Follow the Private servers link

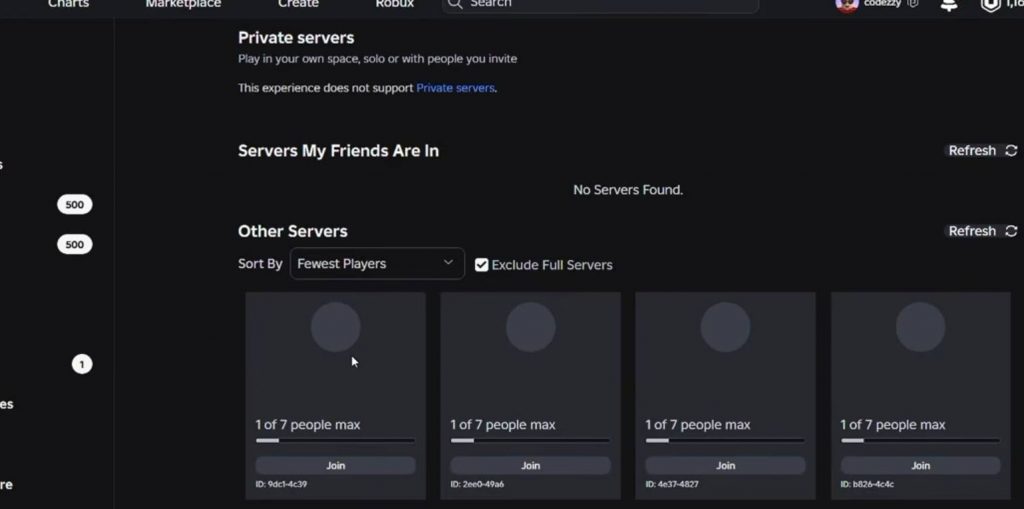pyautogui.click(x=455, y=88)
